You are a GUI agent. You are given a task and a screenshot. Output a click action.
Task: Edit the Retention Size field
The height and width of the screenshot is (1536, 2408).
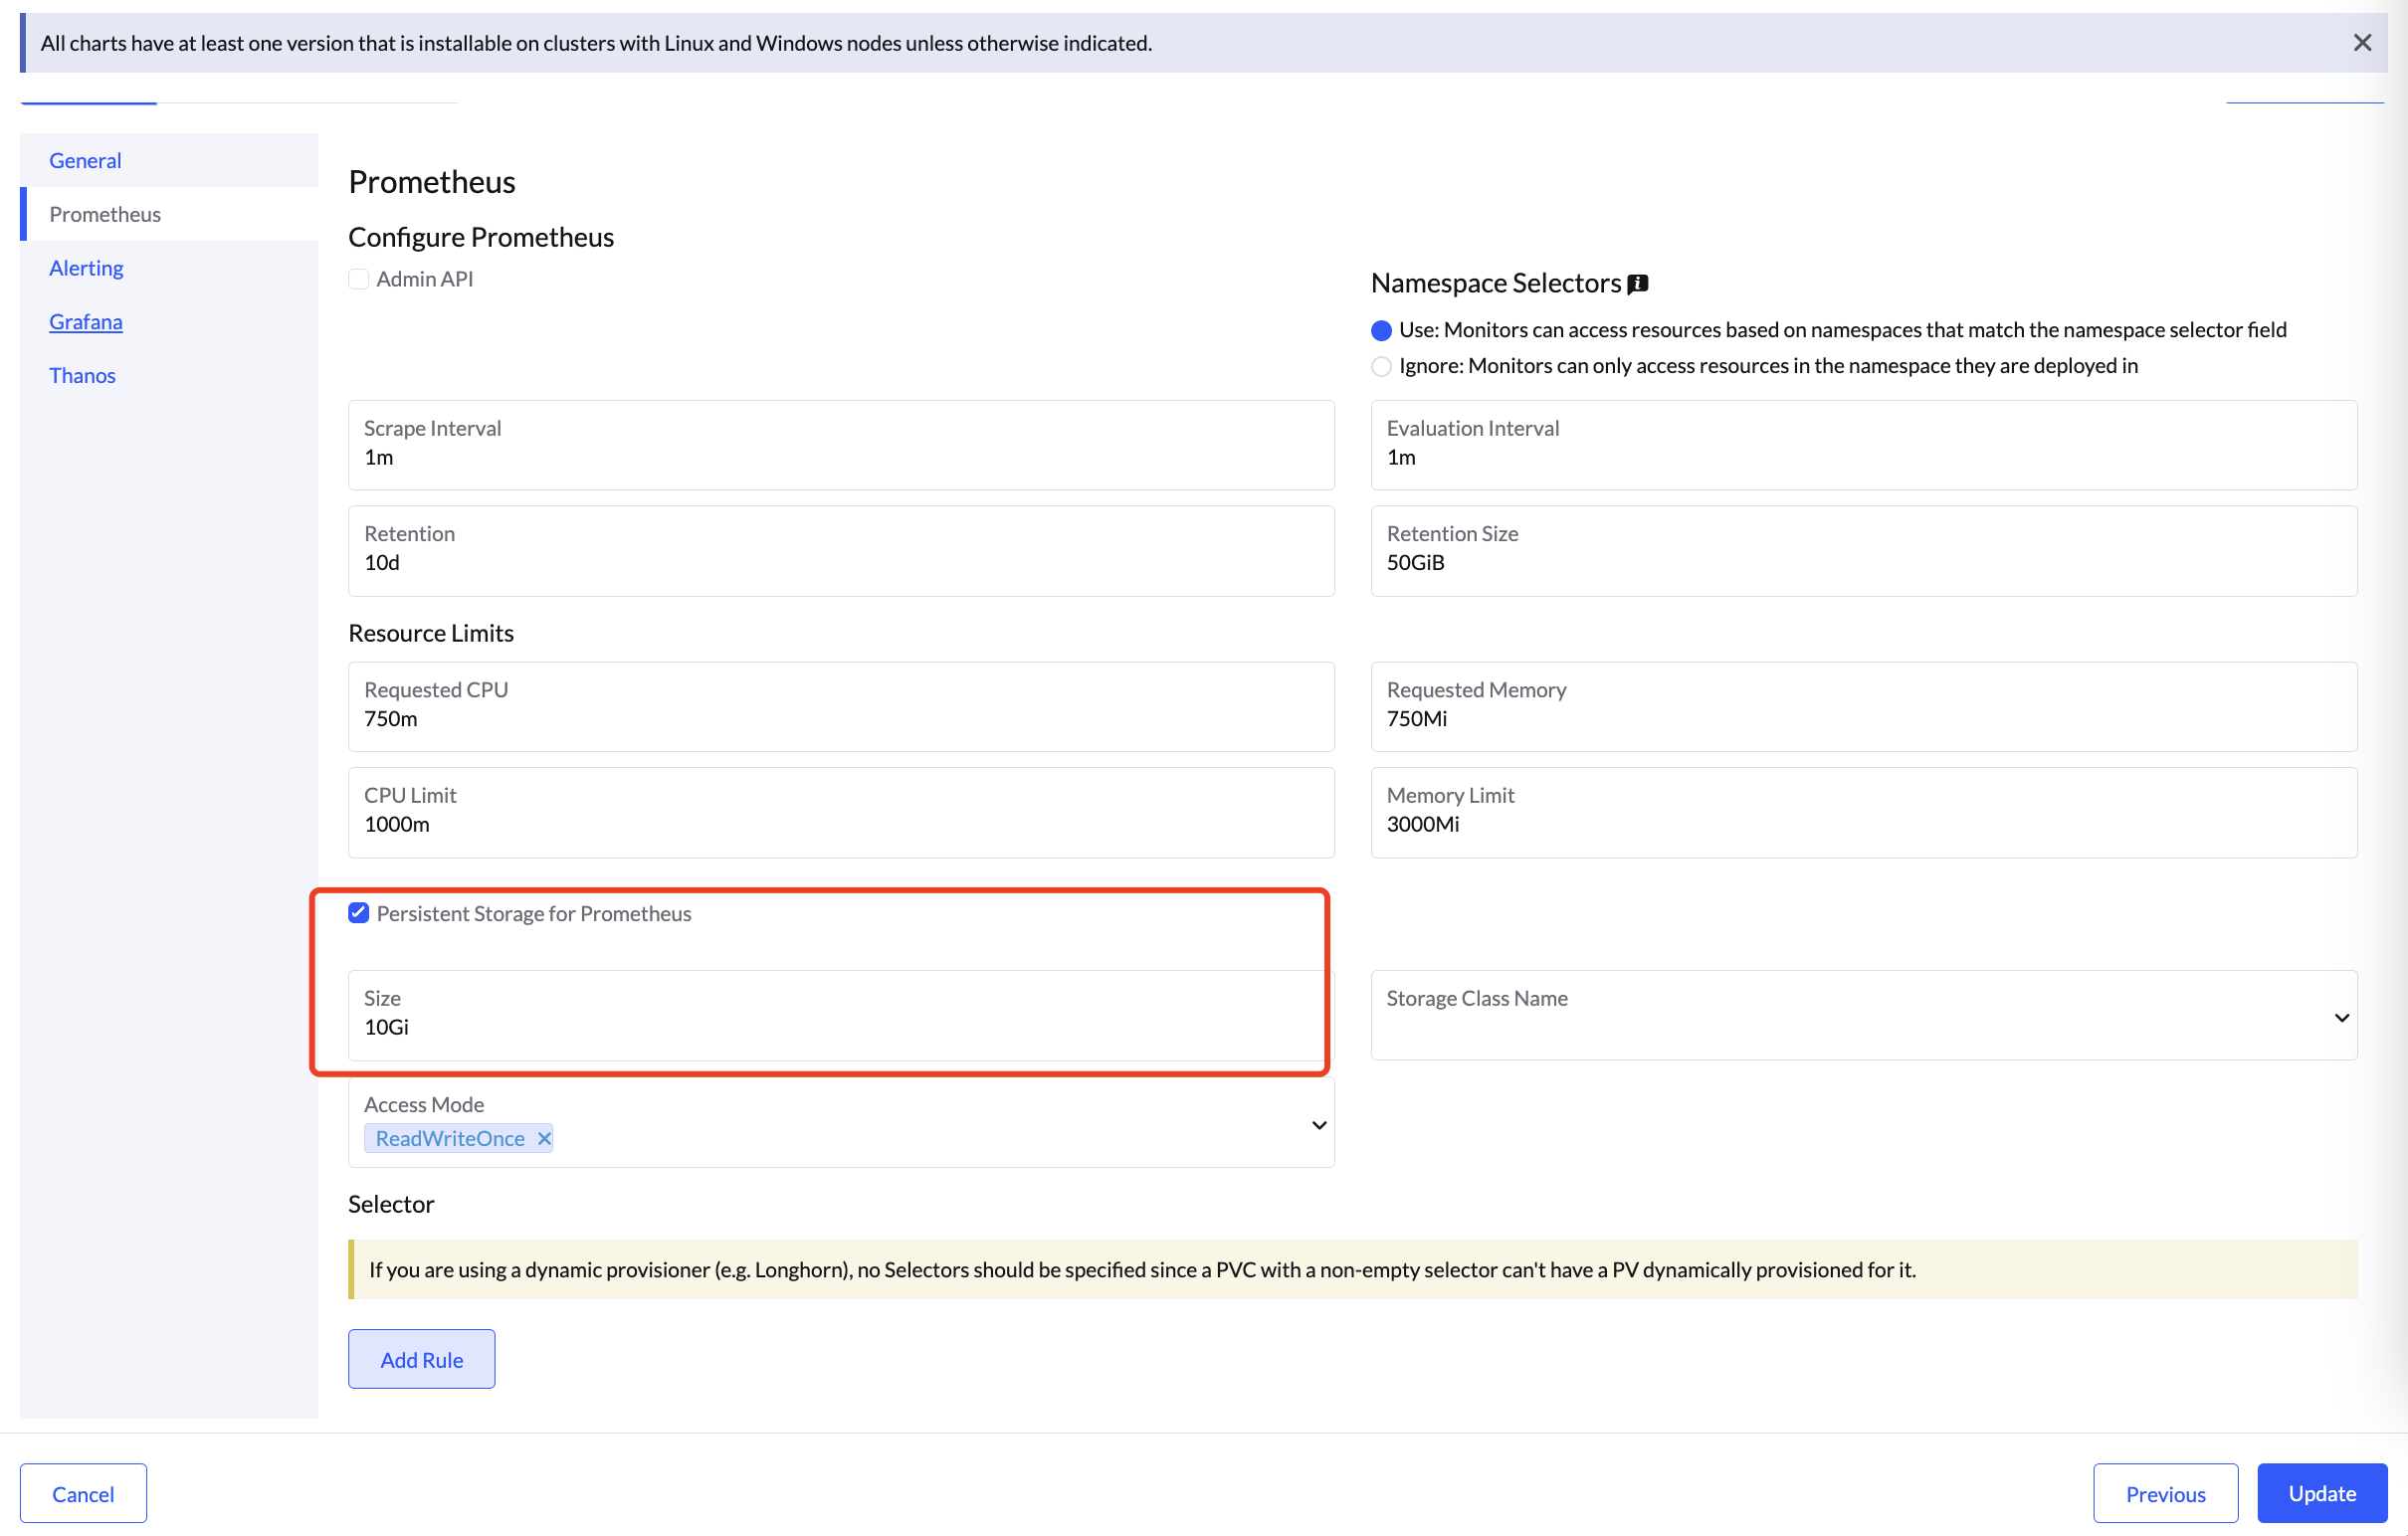[x=1863, y=562]
